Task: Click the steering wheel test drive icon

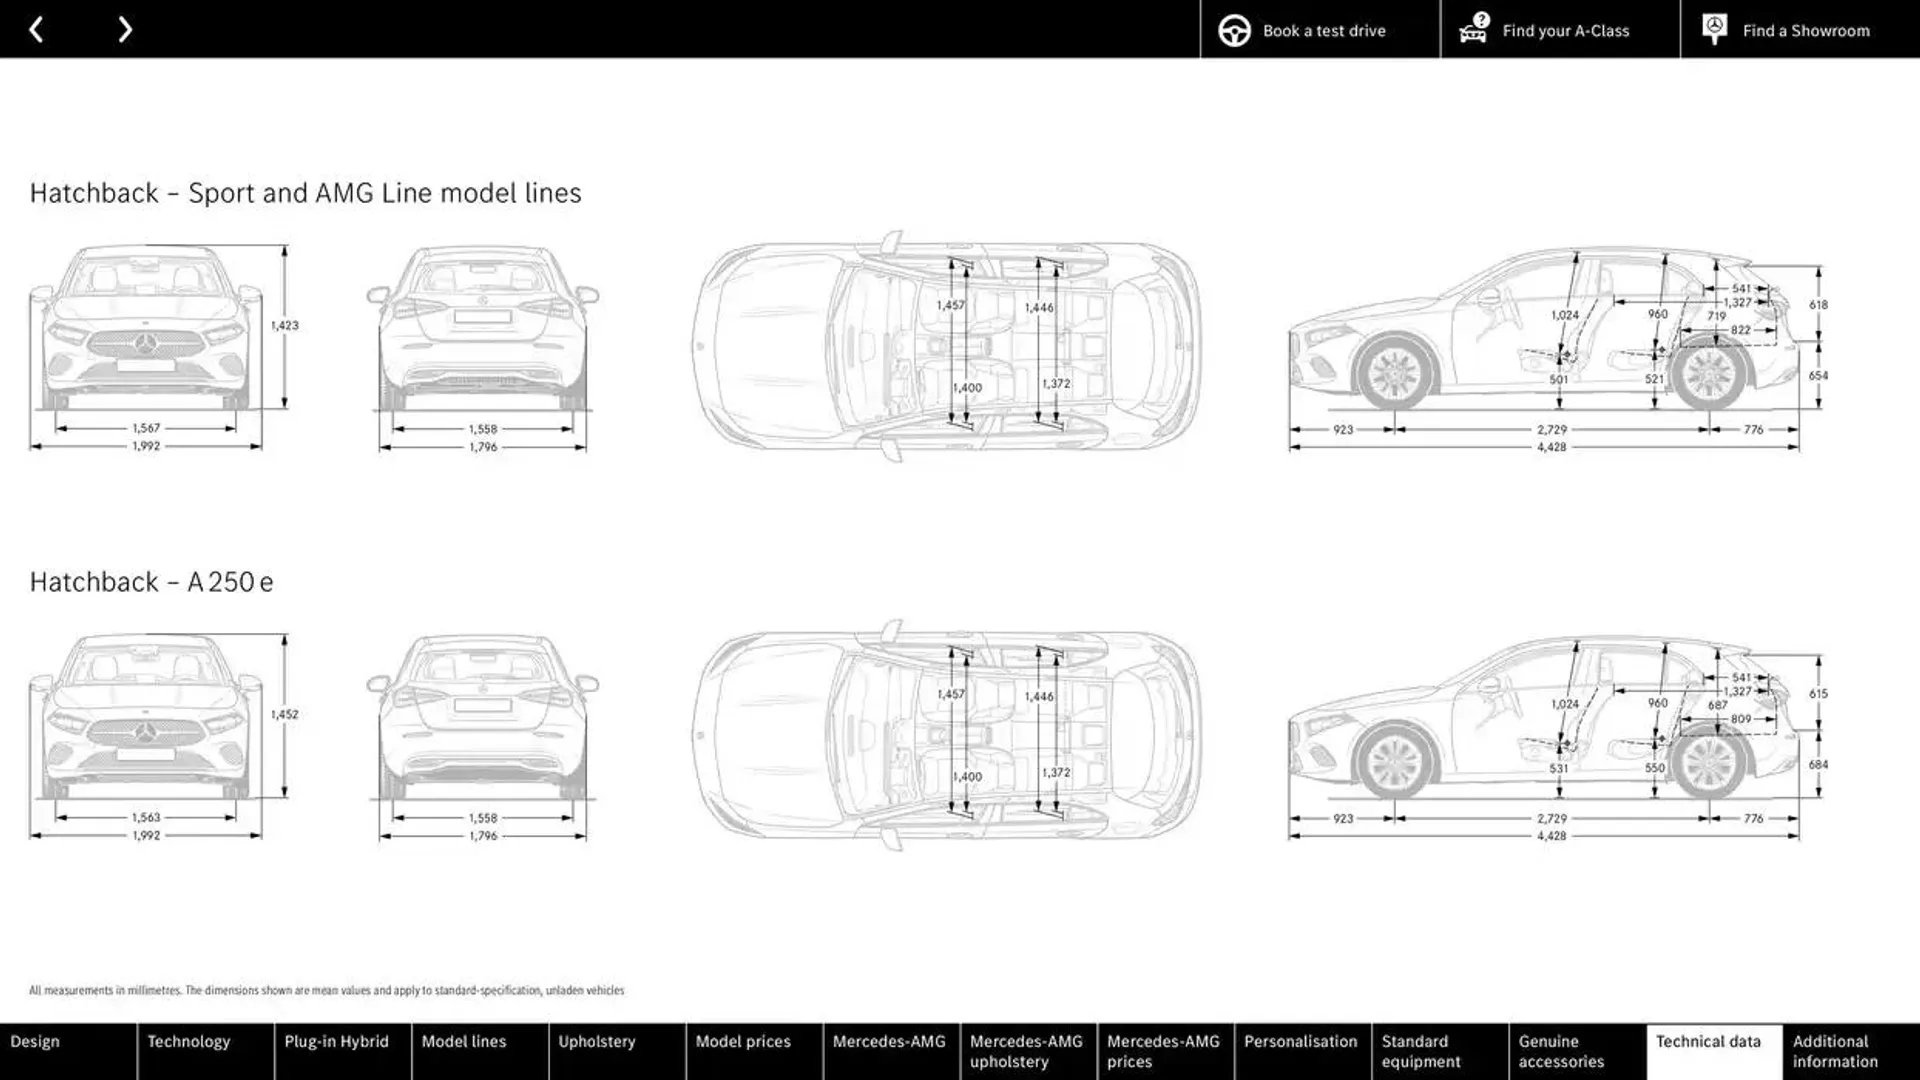Action: (1234, 31)
